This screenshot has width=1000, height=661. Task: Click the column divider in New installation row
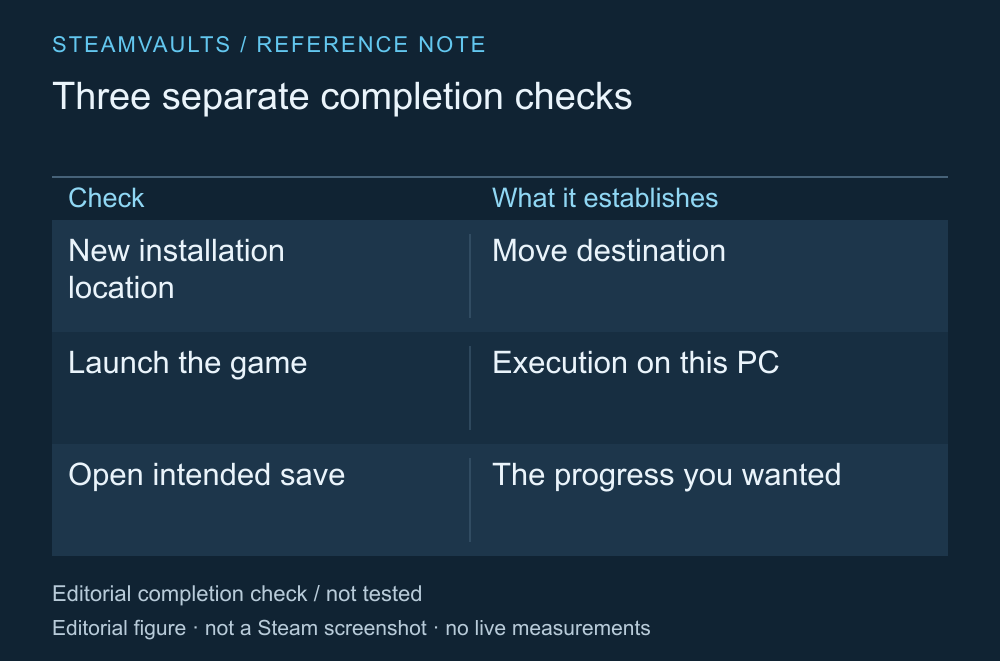coord(470,276)
